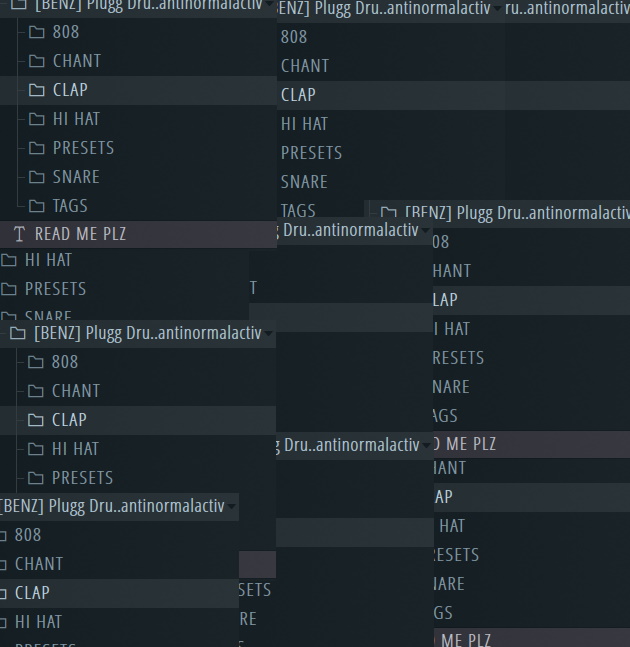This screenshot has width=630, height=647.
Task: Select the TAGS folder label
Action: coord(70,206)
